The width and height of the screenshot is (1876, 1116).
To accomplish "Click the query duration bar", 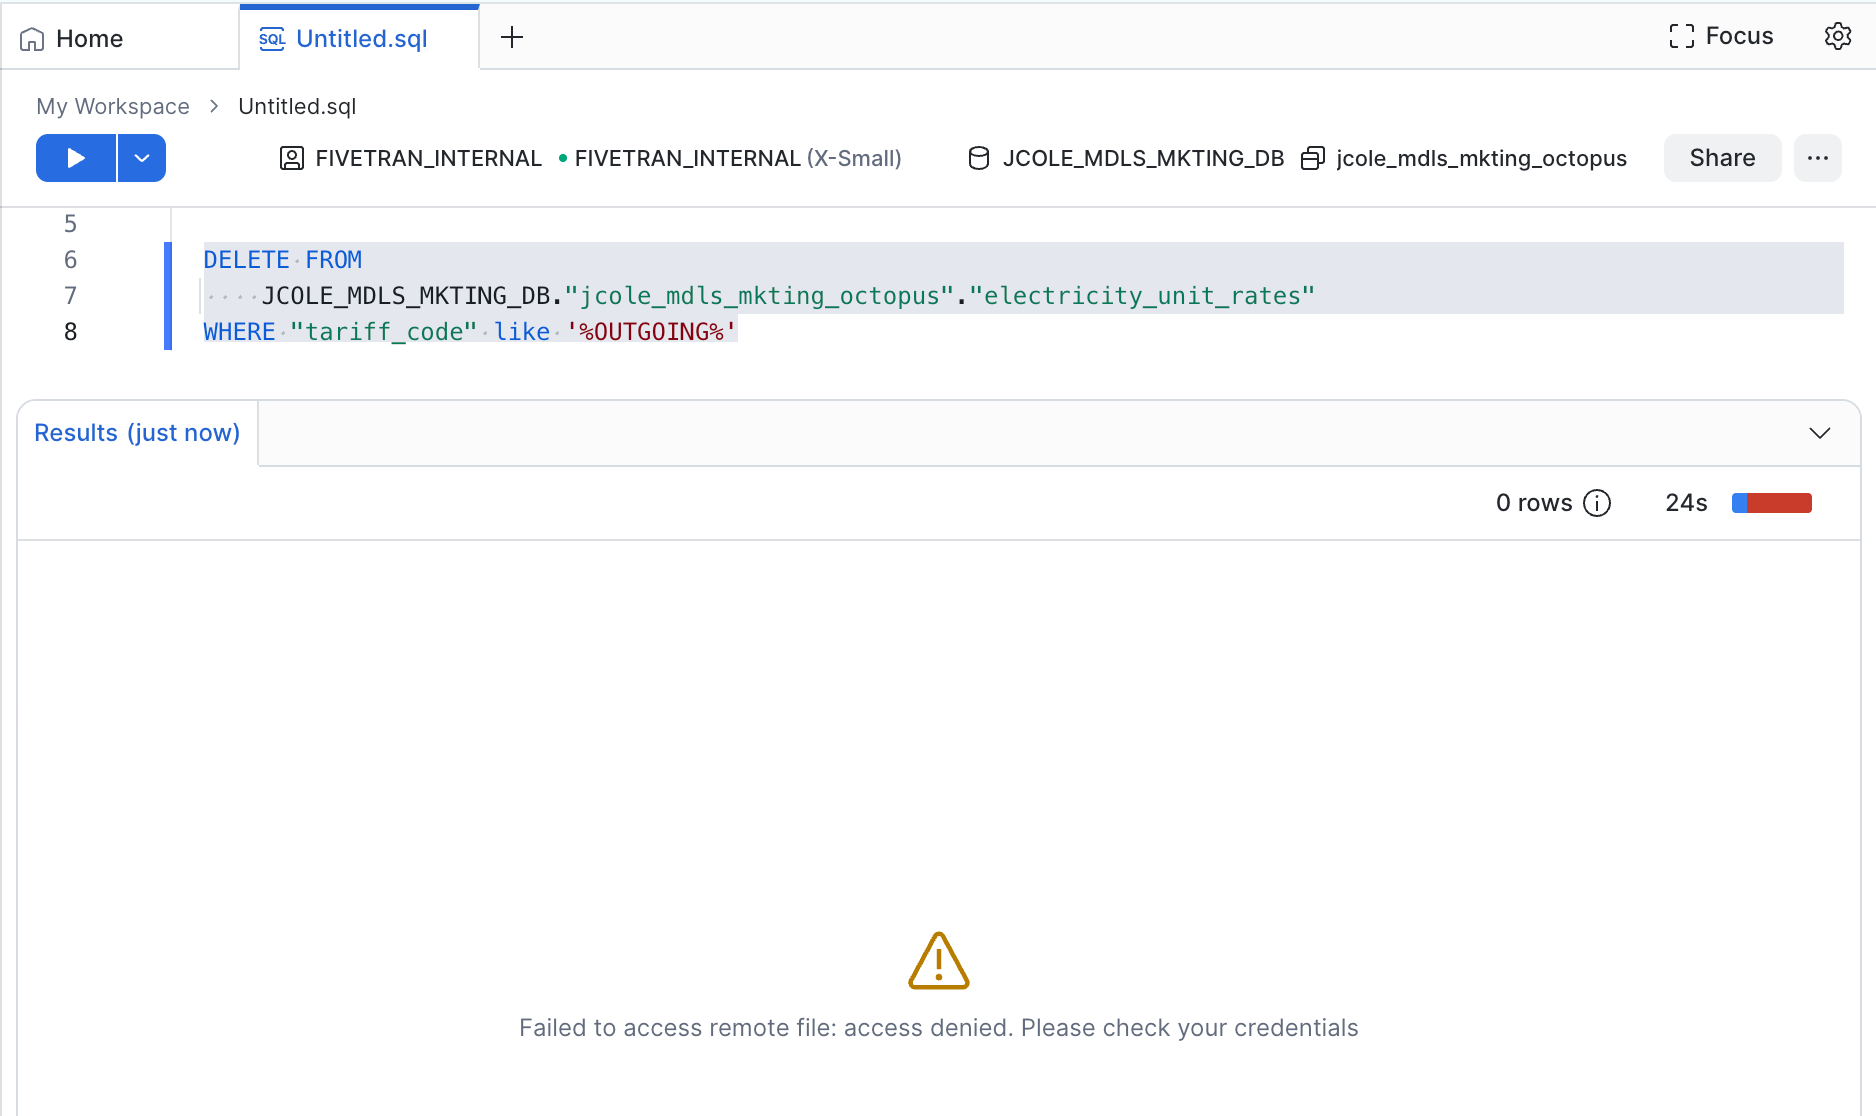I will (x=1772, y=503).
